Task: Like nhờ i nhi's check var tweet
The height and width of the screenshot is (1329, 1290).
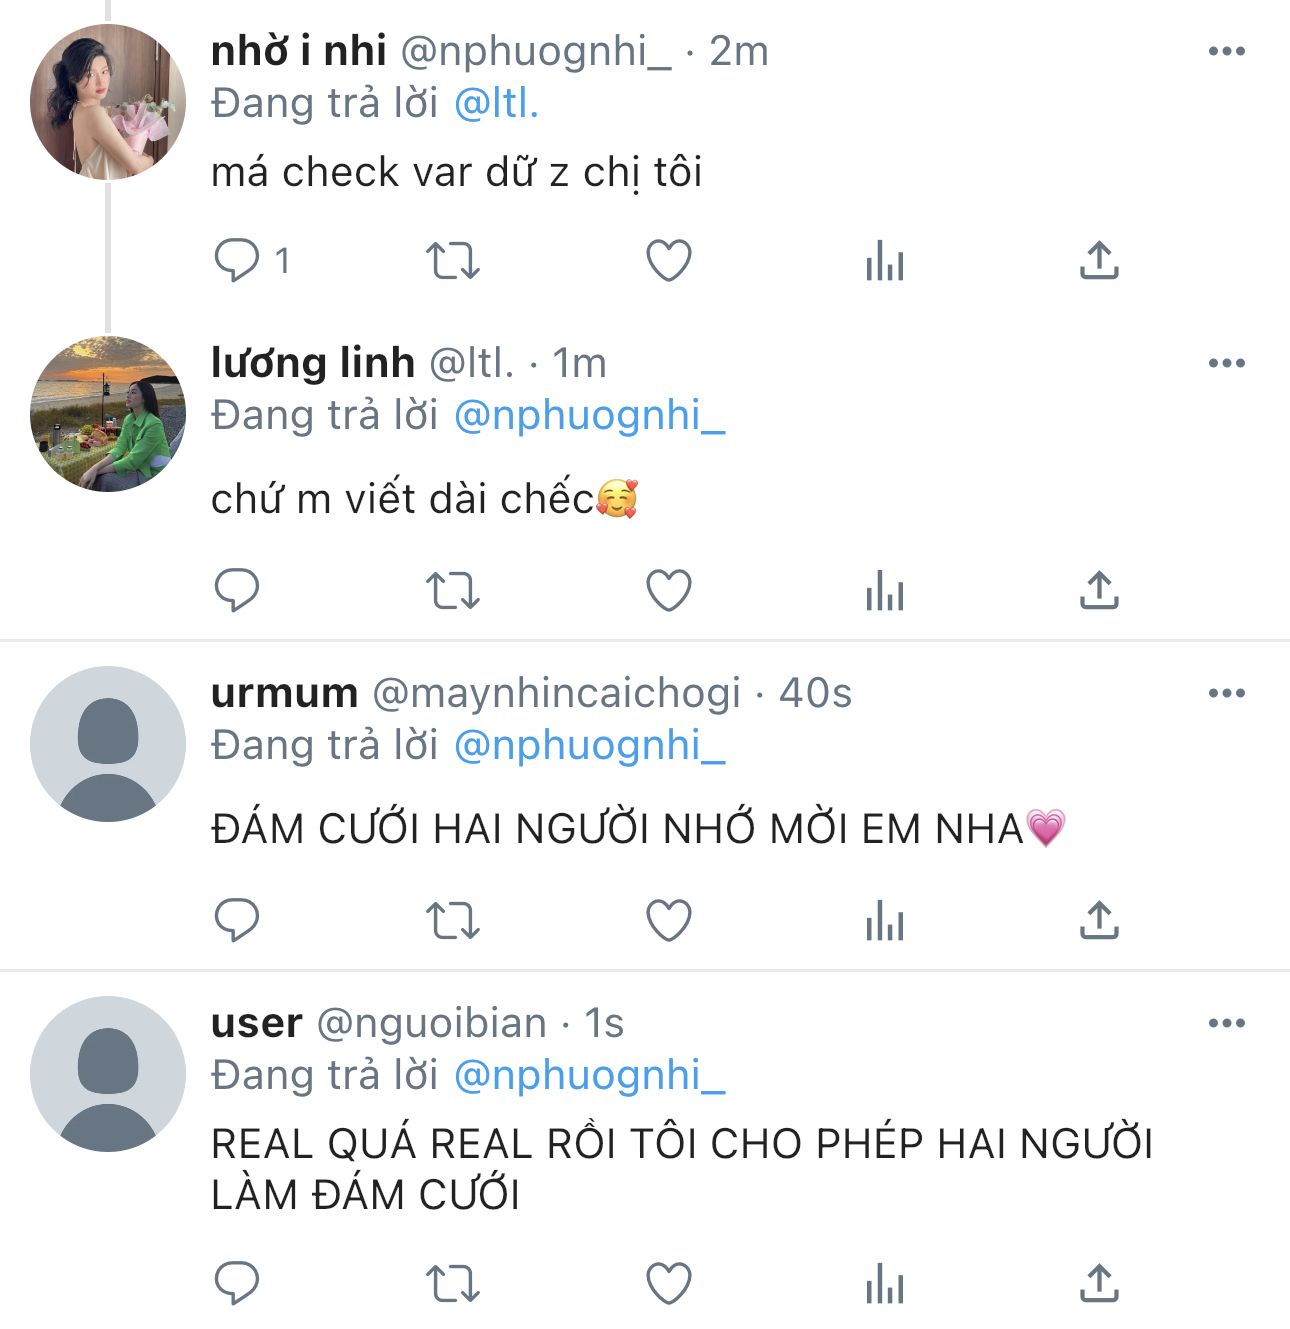Action: pyautogui.click(x=668, y=261)
